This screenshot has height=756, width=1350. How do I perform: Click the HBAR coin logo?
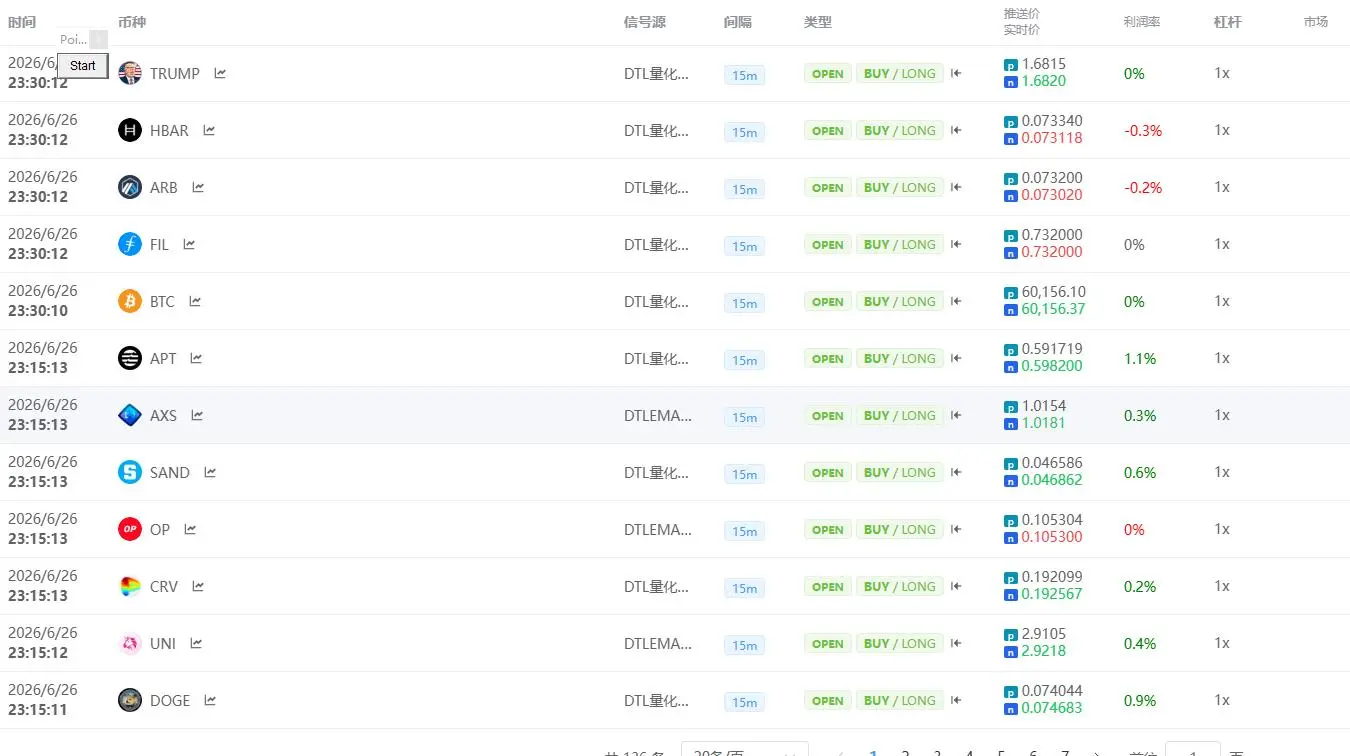[130, 130]
